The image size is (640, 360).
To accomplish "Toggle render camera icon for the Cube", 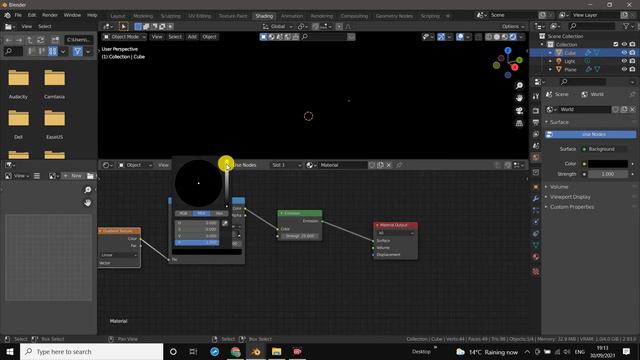I will pos(632,53).
